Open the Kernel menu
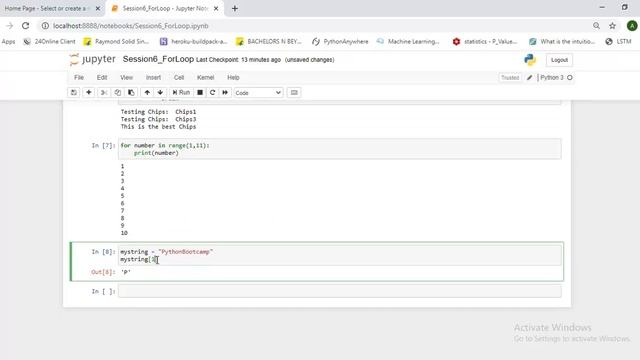This screenshot has width=640, height=360. [206, 78]
